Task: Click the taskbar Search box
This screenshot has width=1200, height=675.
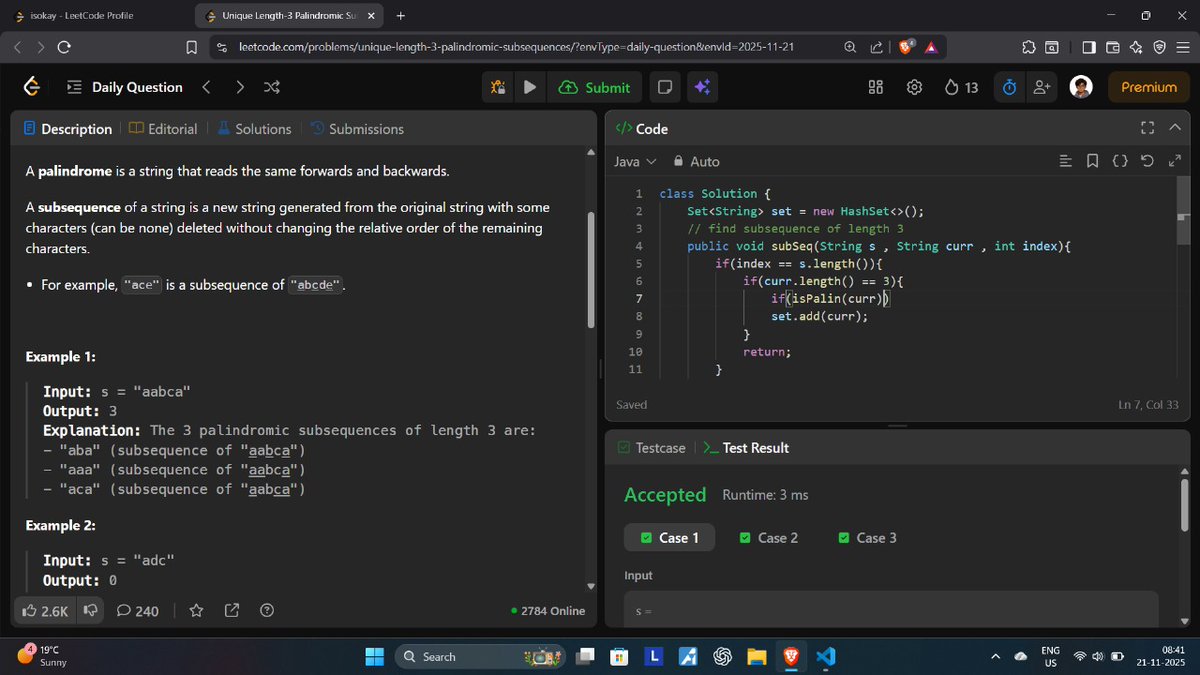Action: coord(479,657)
